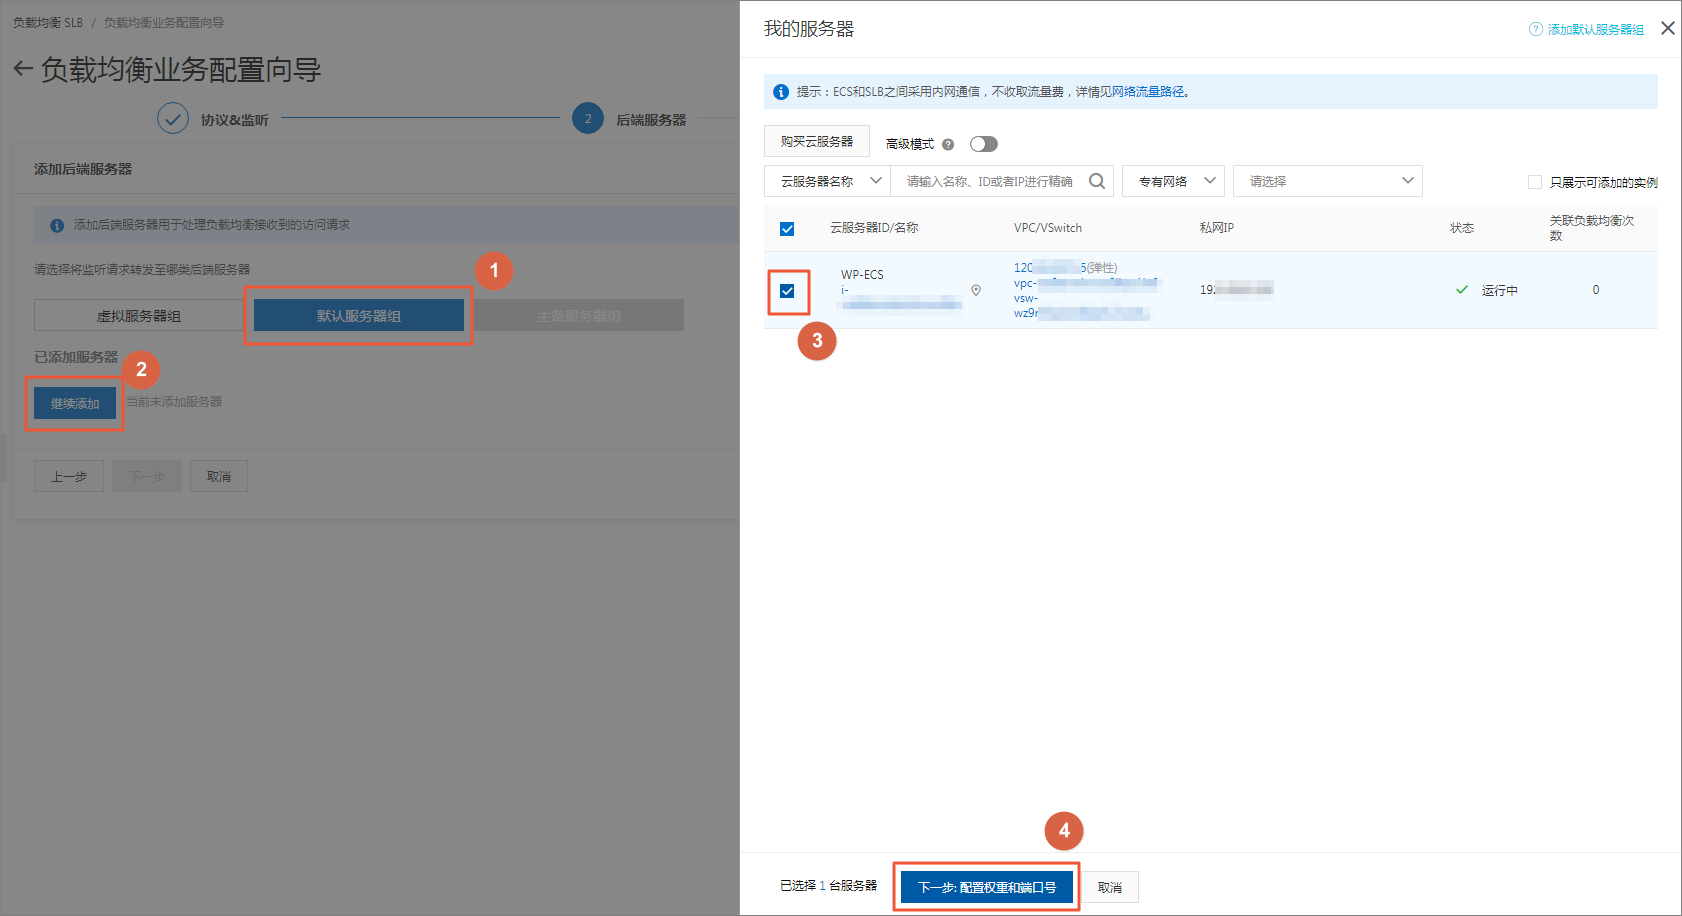This screenshot has width=1682, height=916.
Task: Open the 请选择 dropdown
Action: pyautogui.click(x=1328, y=181)
